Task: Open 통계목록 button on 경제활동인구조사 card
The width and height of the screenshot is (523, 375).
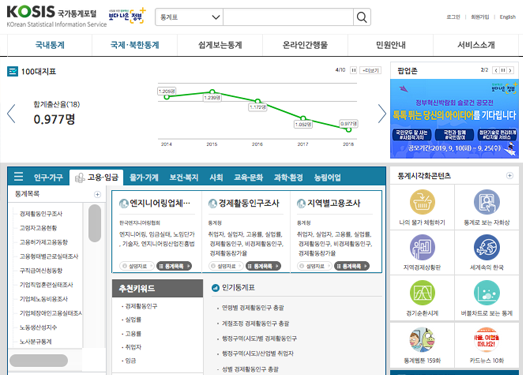Action: [263, 266]
